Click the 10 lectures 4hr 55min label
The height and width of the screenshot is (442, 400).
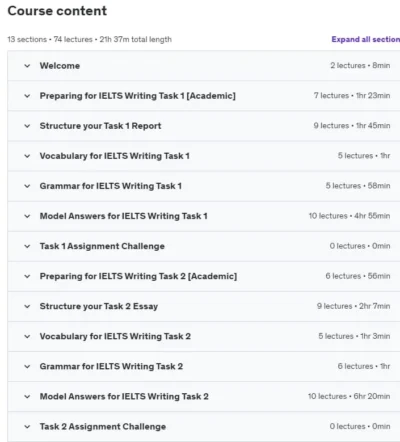click(349, 216)
